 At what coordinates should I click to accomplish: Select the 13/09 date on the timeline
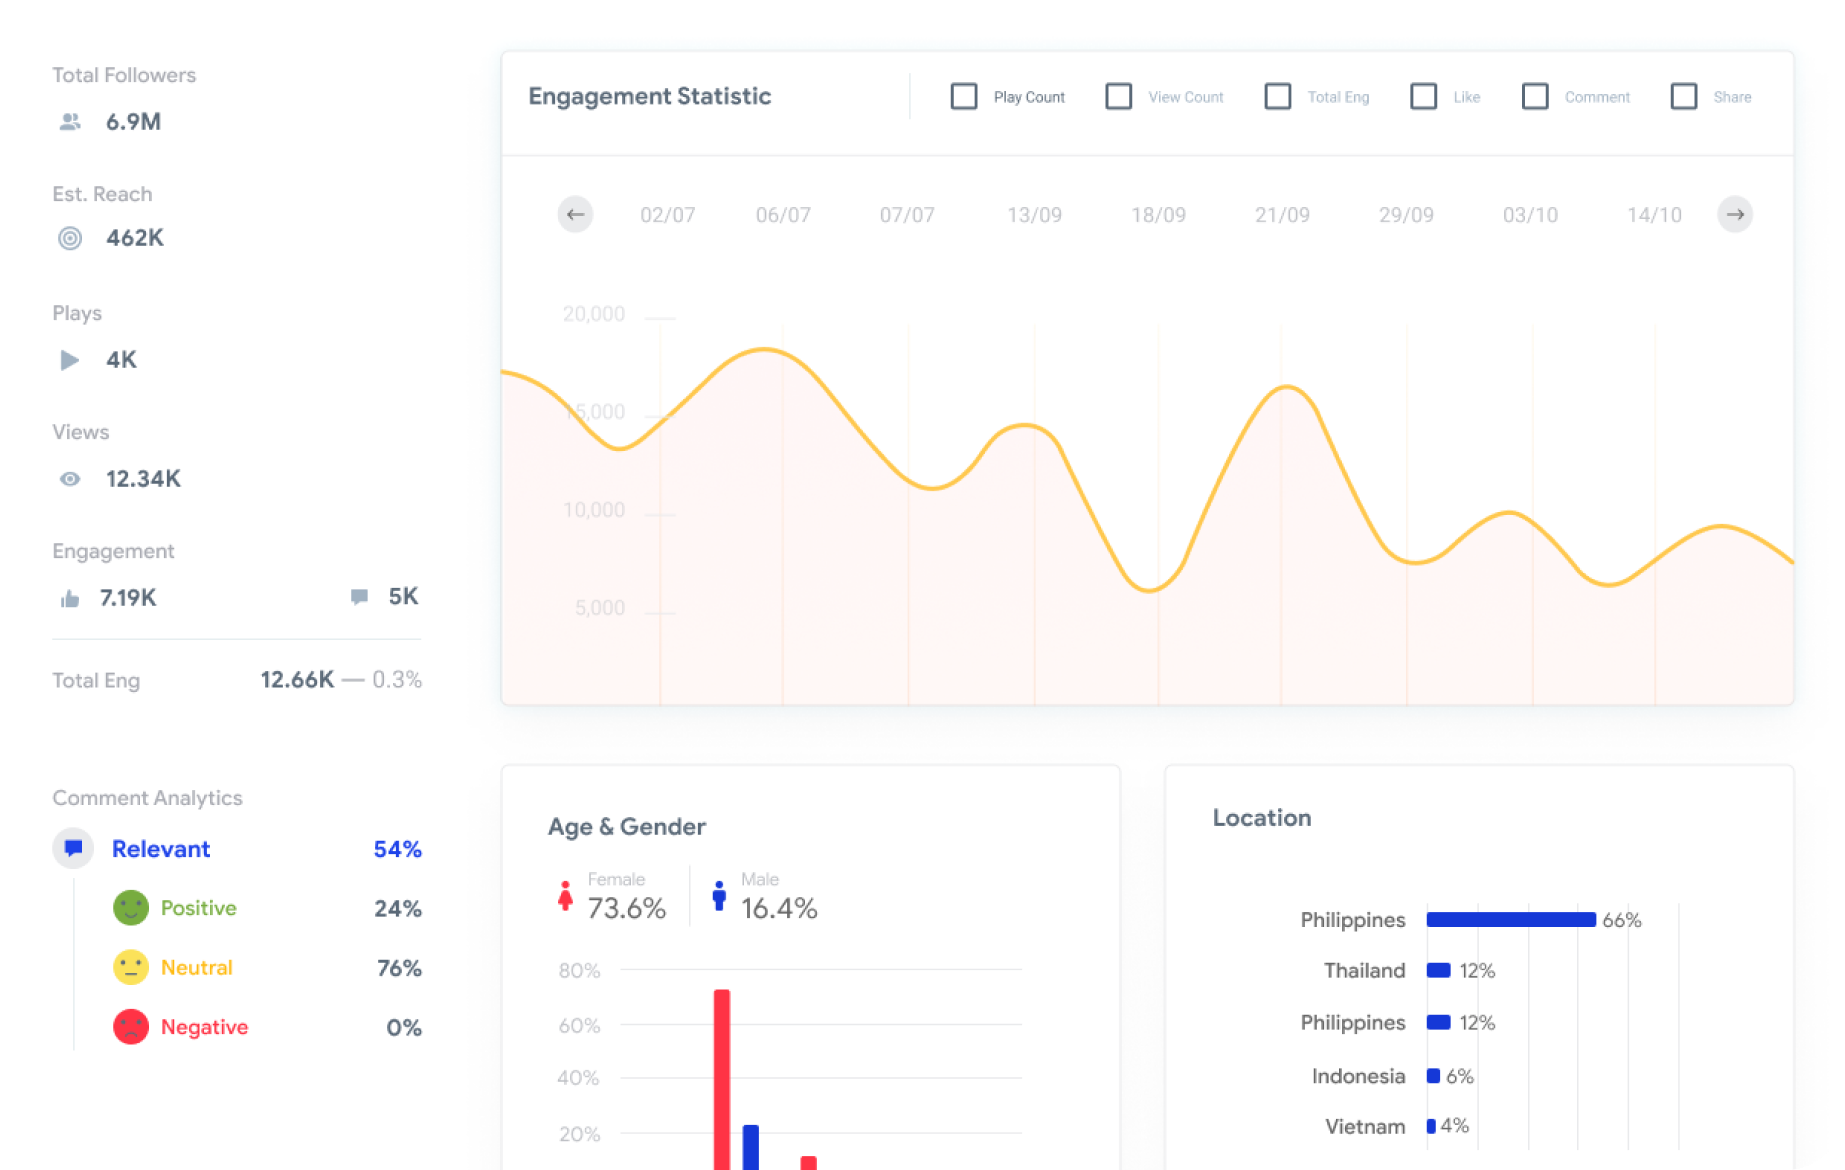click(x=1034, y=215)
